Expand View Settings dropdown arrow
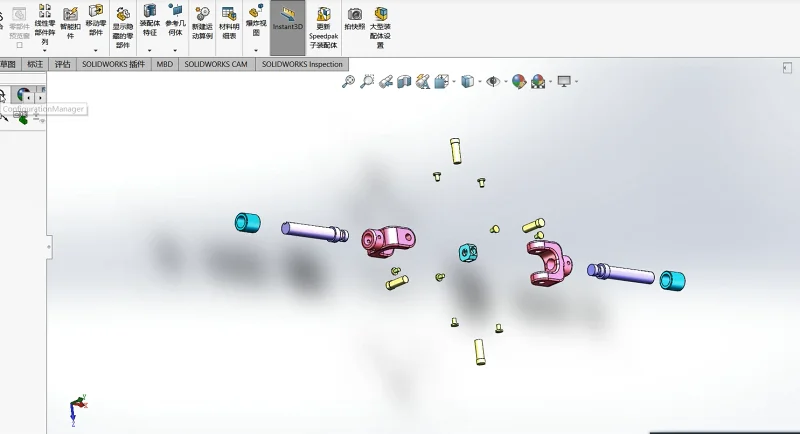800x434 pixels. 577,82
